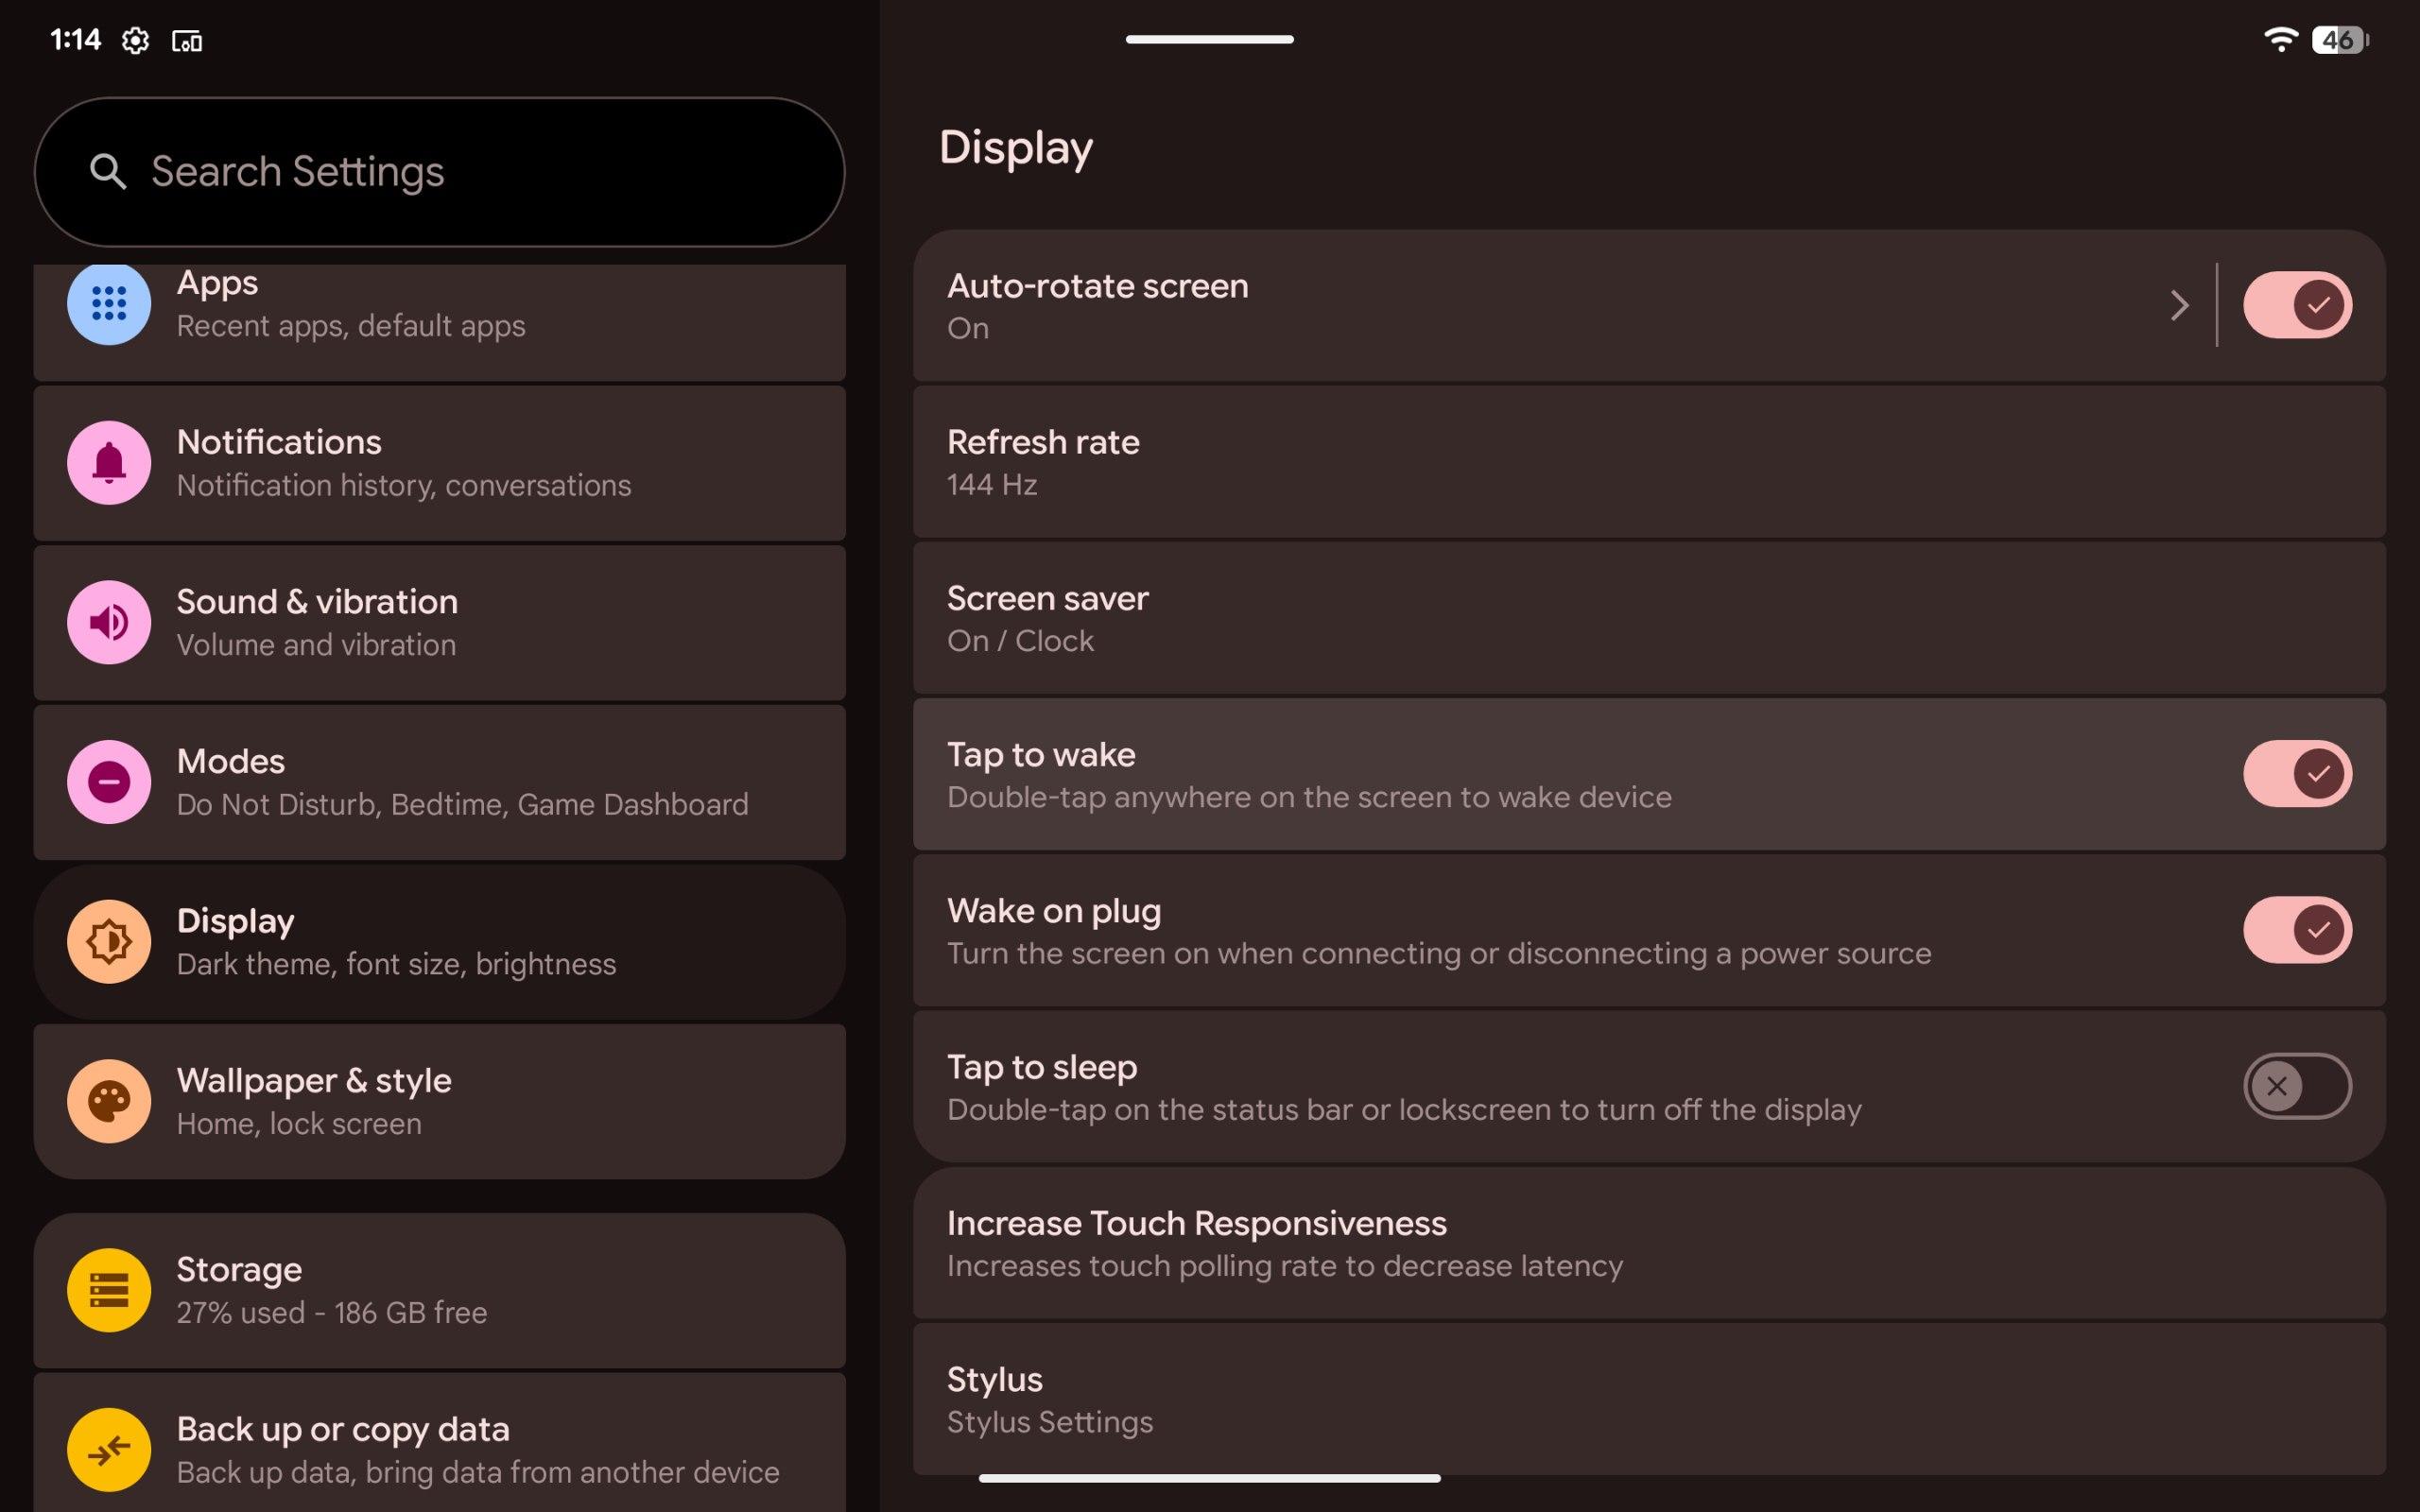The width and height of the screenshot is (2420, 1512).
Task: Turn off Auto-rotate screen switch
Action: tap(2296, 305)
